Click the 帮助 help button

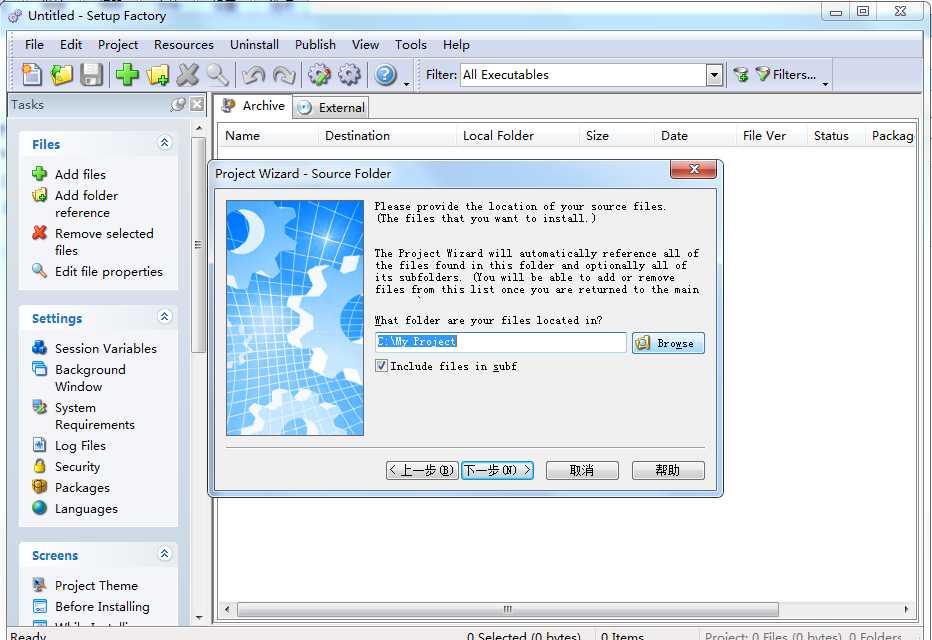pyautogui.click(x=668, y=470)
